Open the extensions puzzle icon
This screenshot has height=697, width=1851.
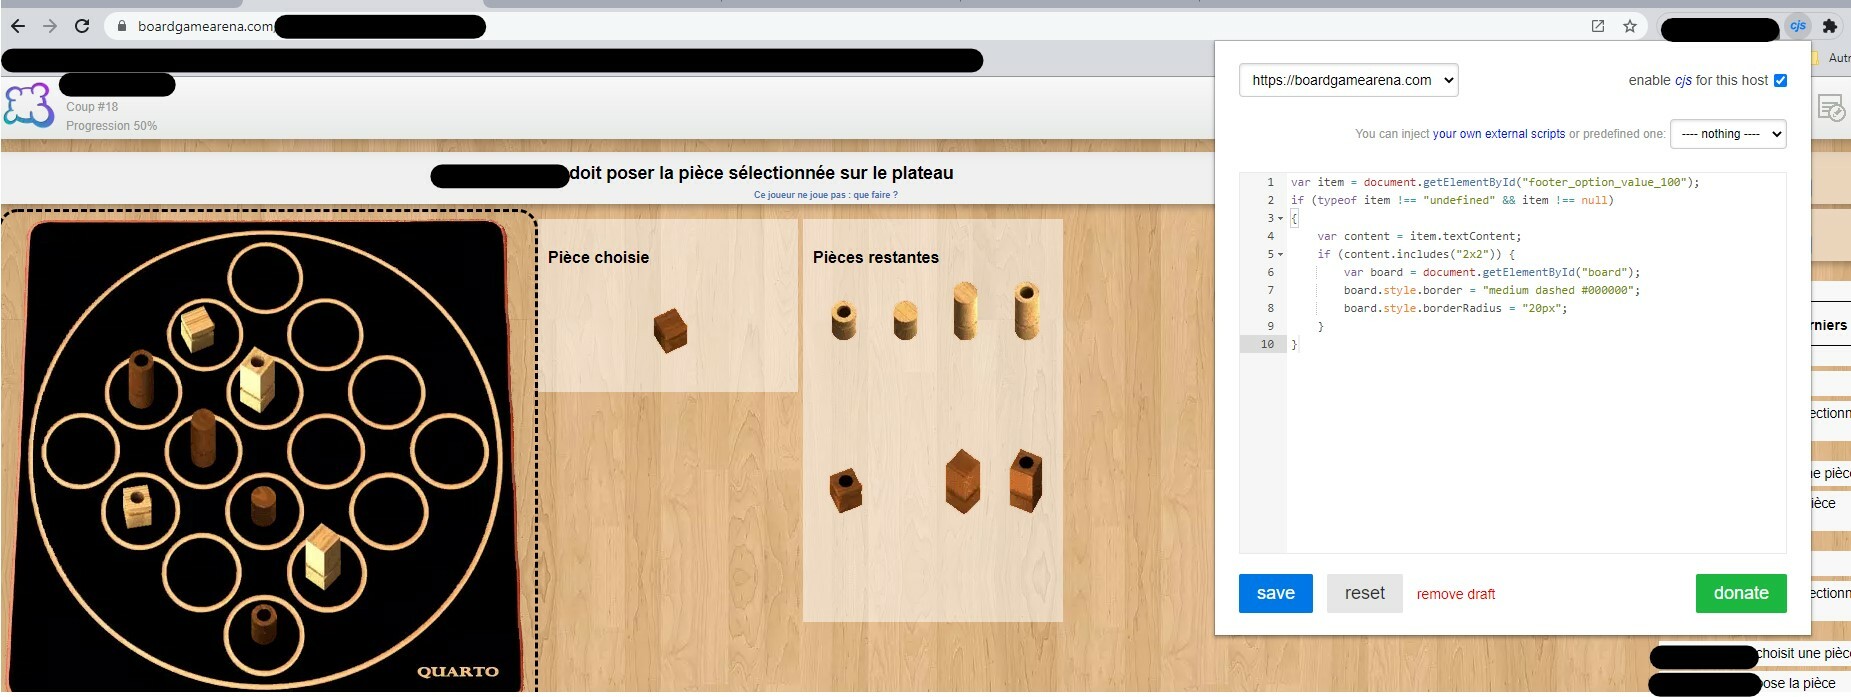tap(1830, 26)
